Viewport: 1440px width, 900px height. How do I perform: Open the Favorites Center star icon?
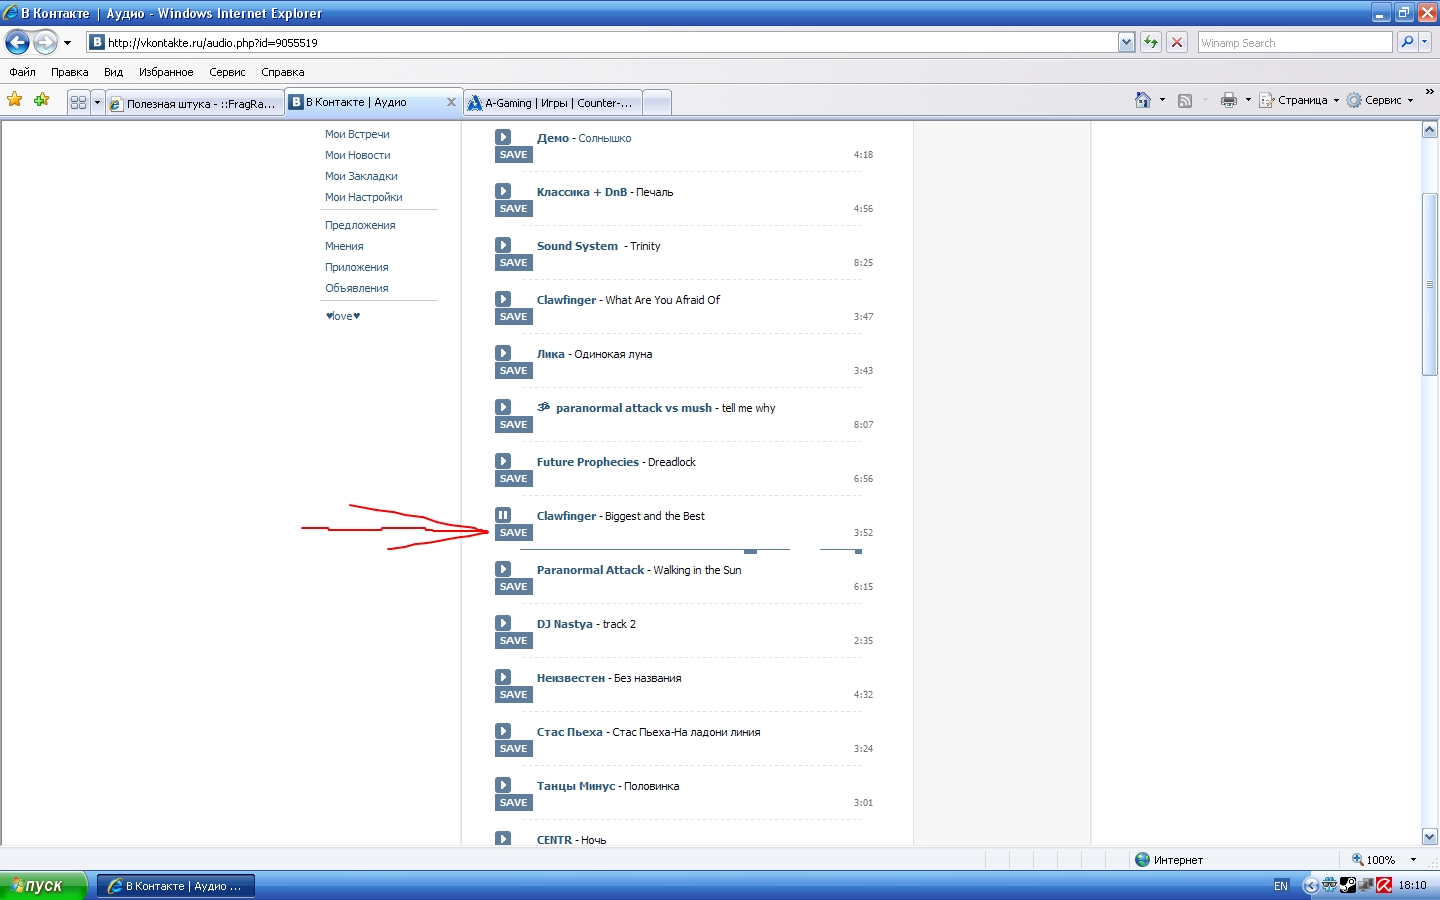(15, 99)
